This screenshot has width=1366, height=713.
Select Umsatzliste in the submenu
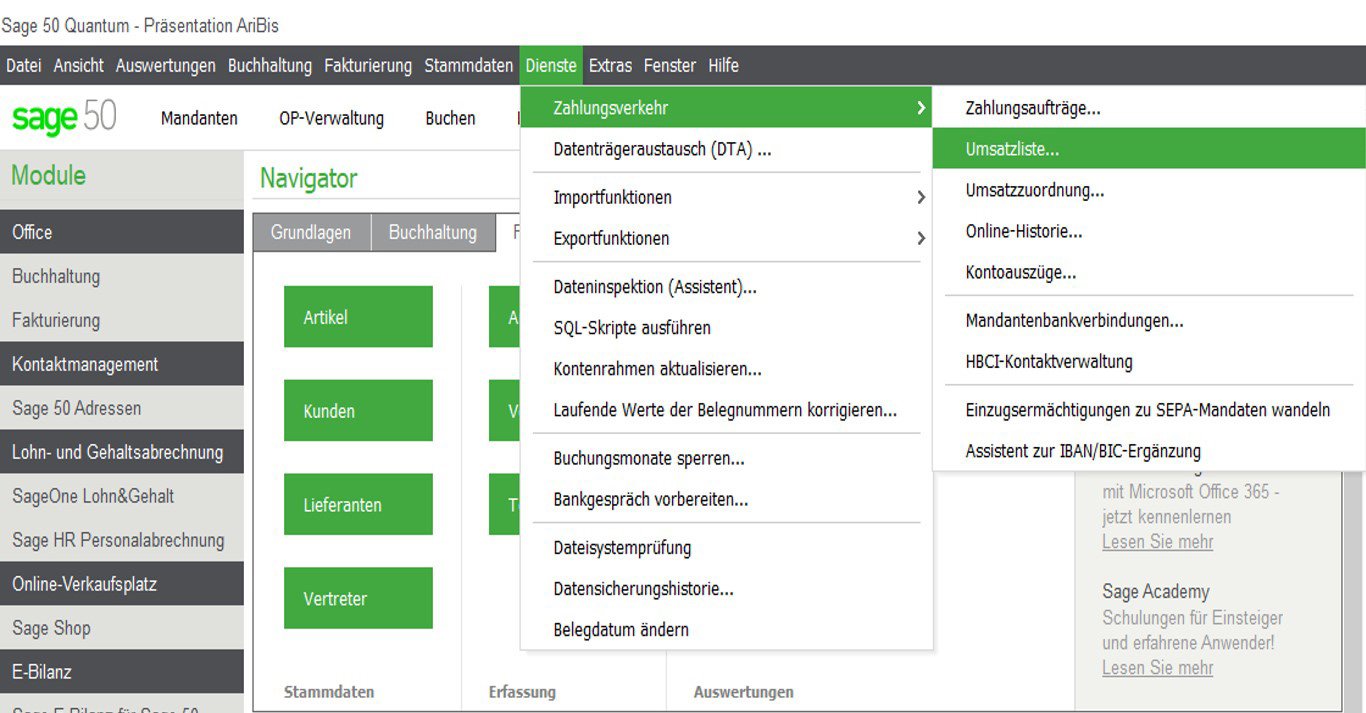click(x=1012, y=149)
